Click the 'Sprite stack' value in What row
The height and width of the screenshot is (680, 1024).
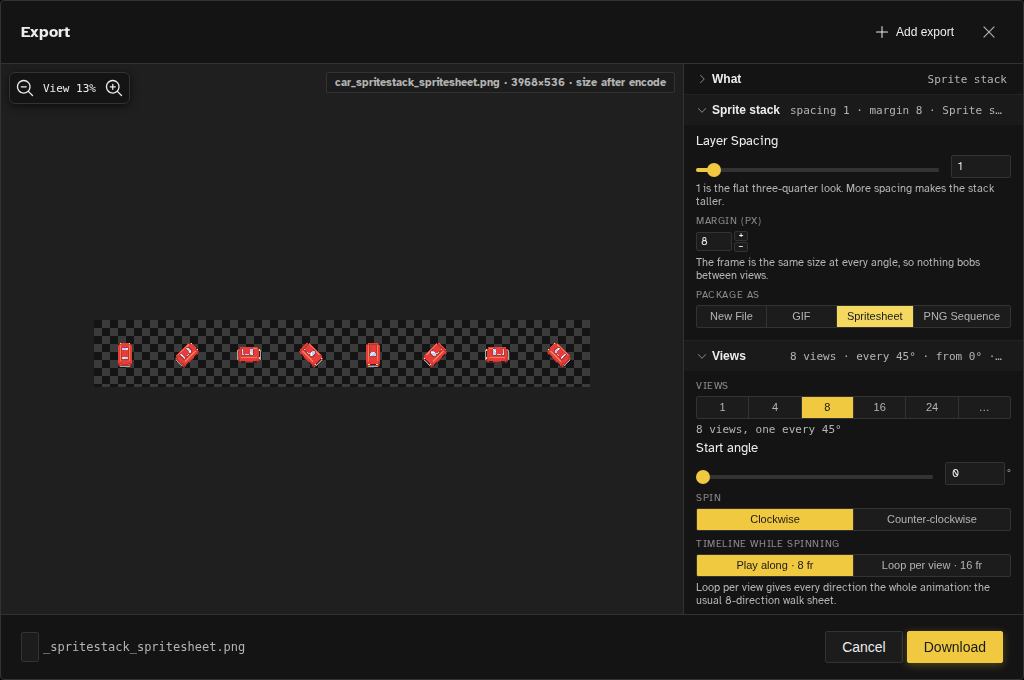[967, 79]
